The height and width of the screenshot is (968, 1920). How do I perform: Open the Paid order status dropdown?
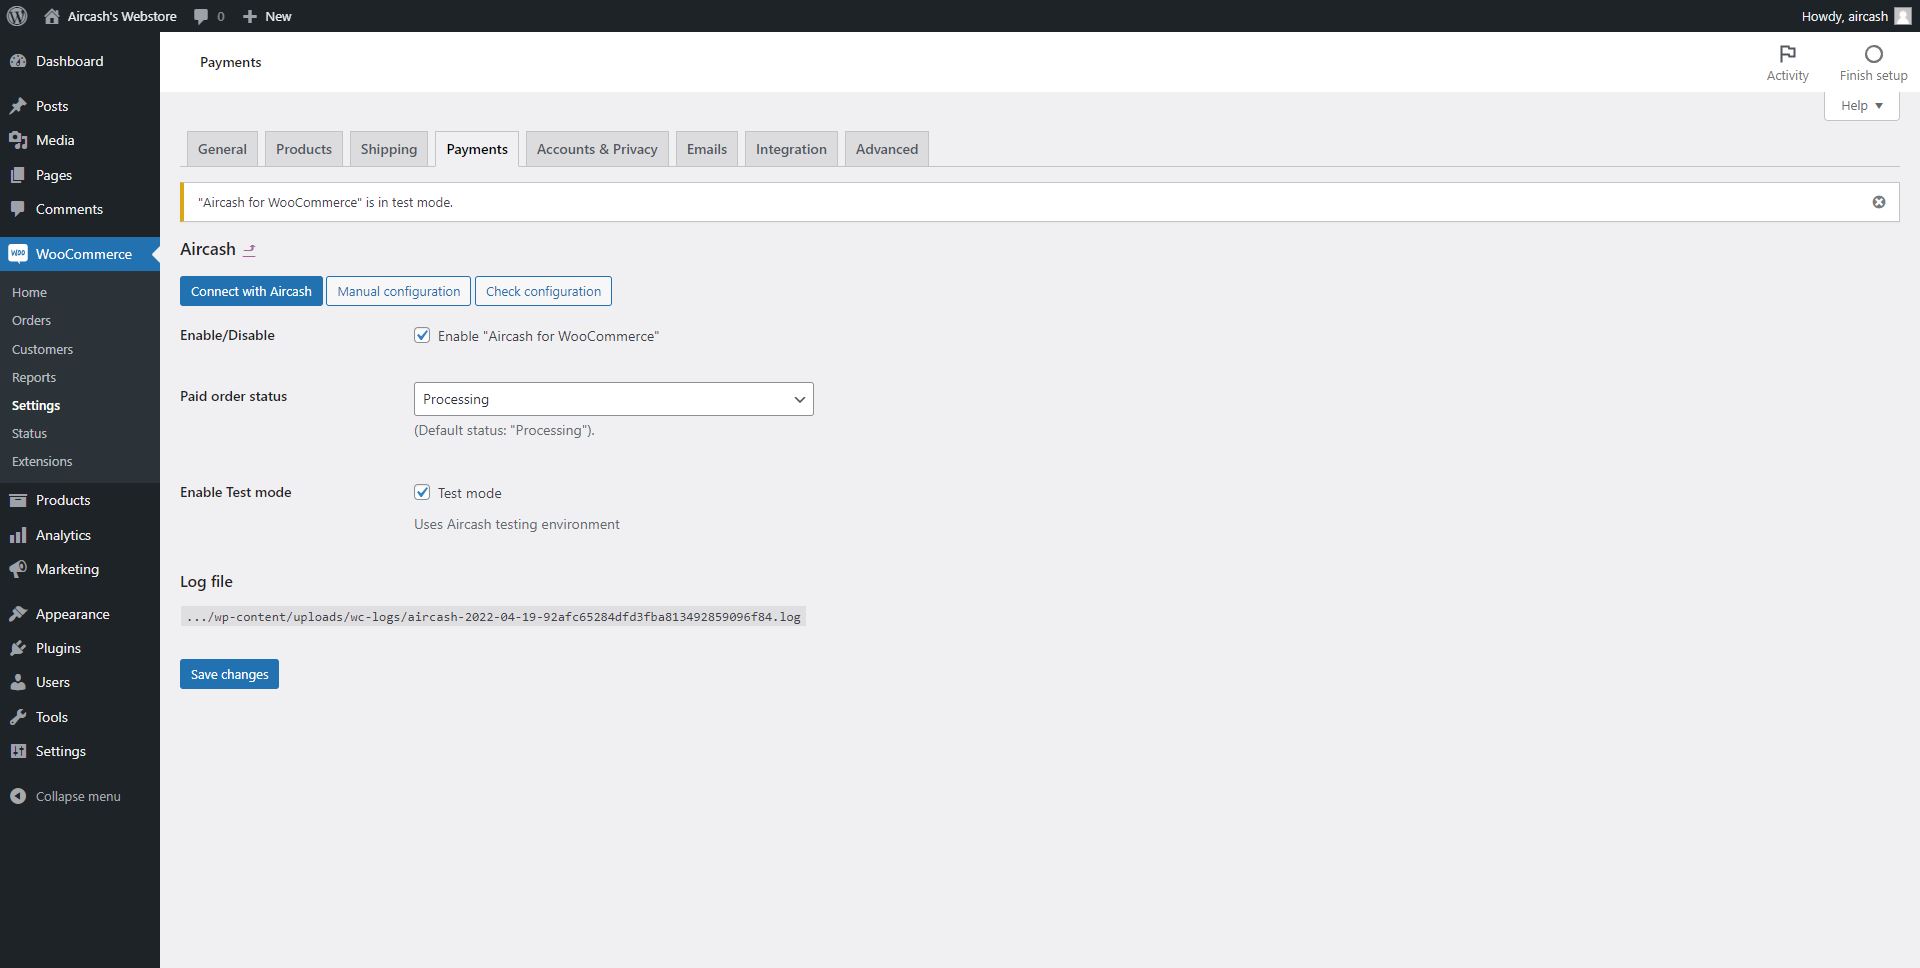[613, 399]
